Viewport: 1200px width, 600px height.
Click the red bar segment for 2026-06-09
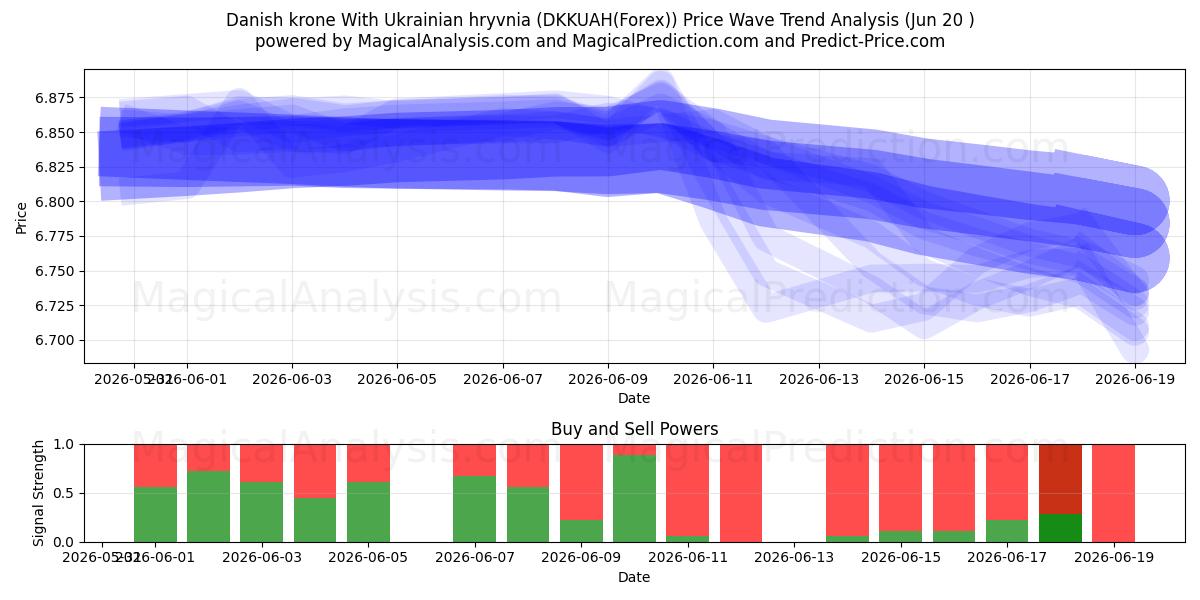581,482
